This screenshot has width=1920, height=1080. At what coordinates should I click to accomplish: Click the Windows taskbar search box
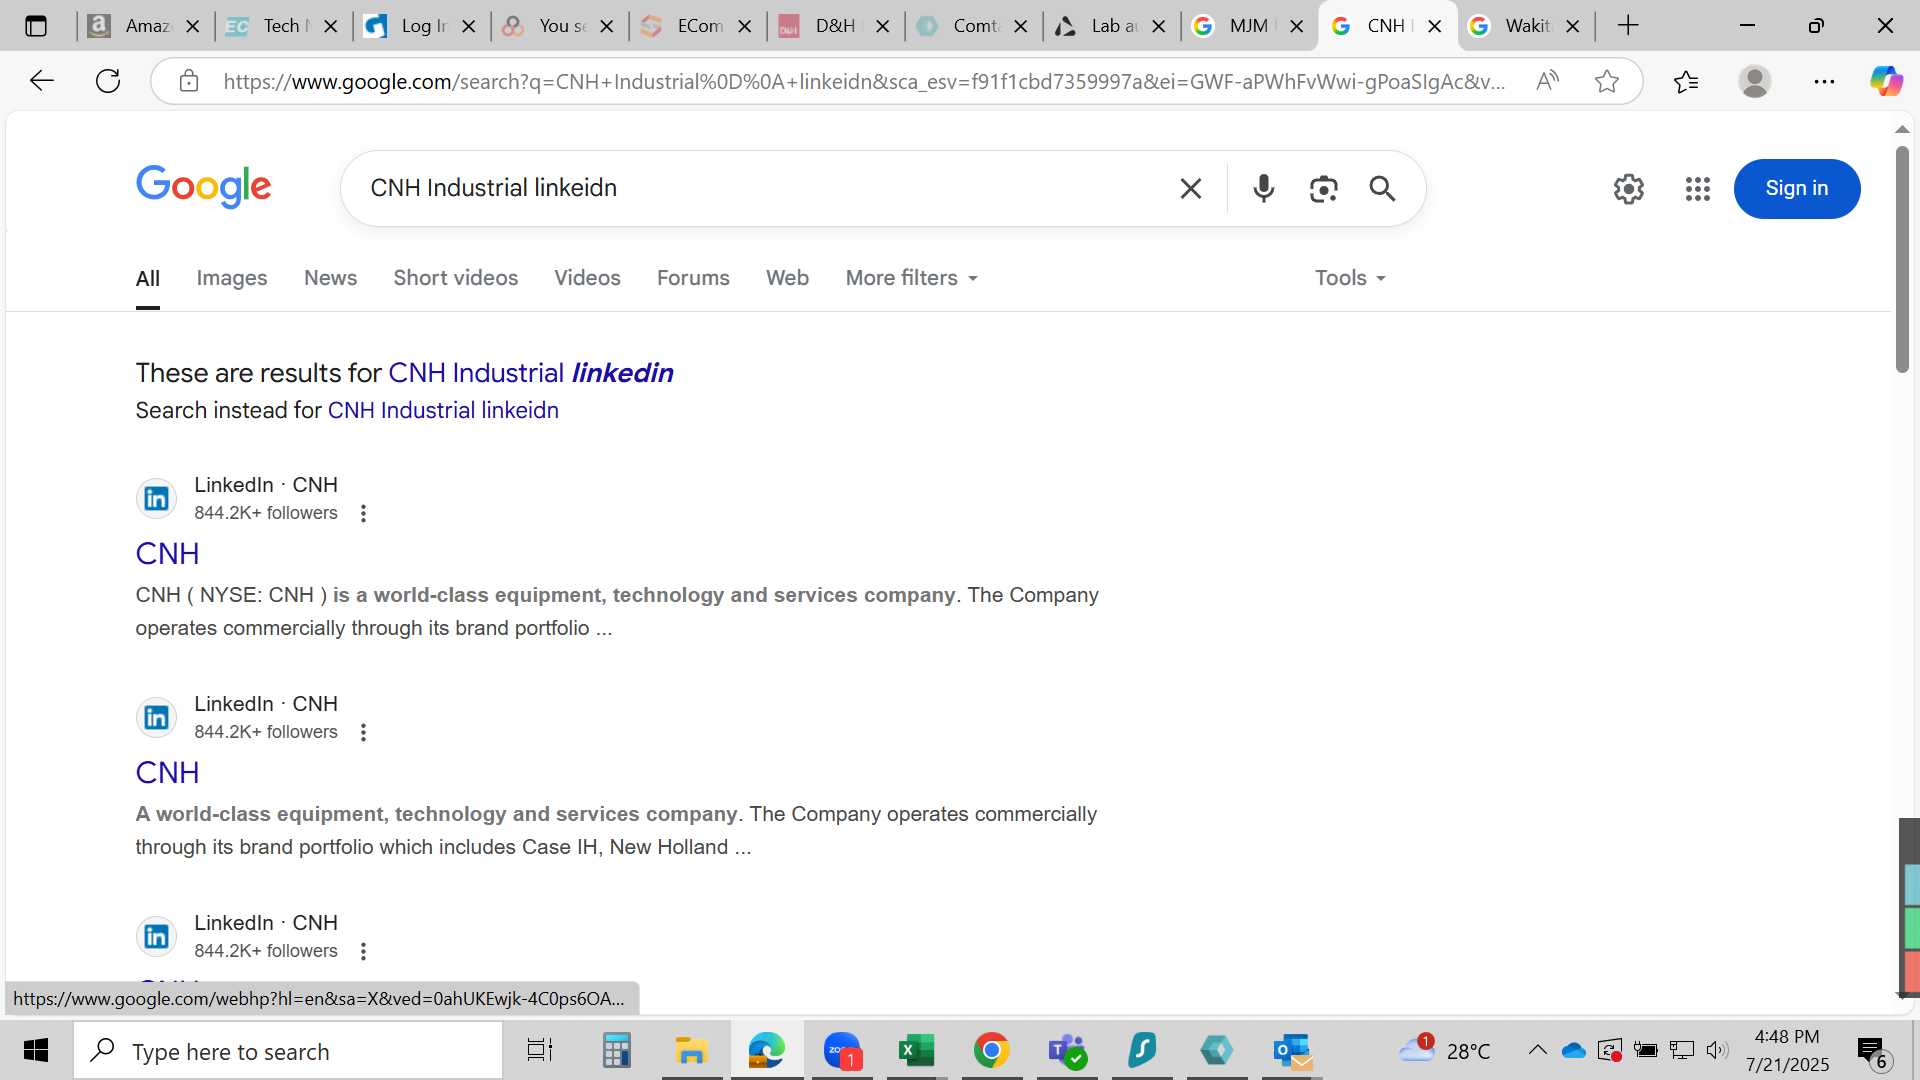(x=288, y=1051)
